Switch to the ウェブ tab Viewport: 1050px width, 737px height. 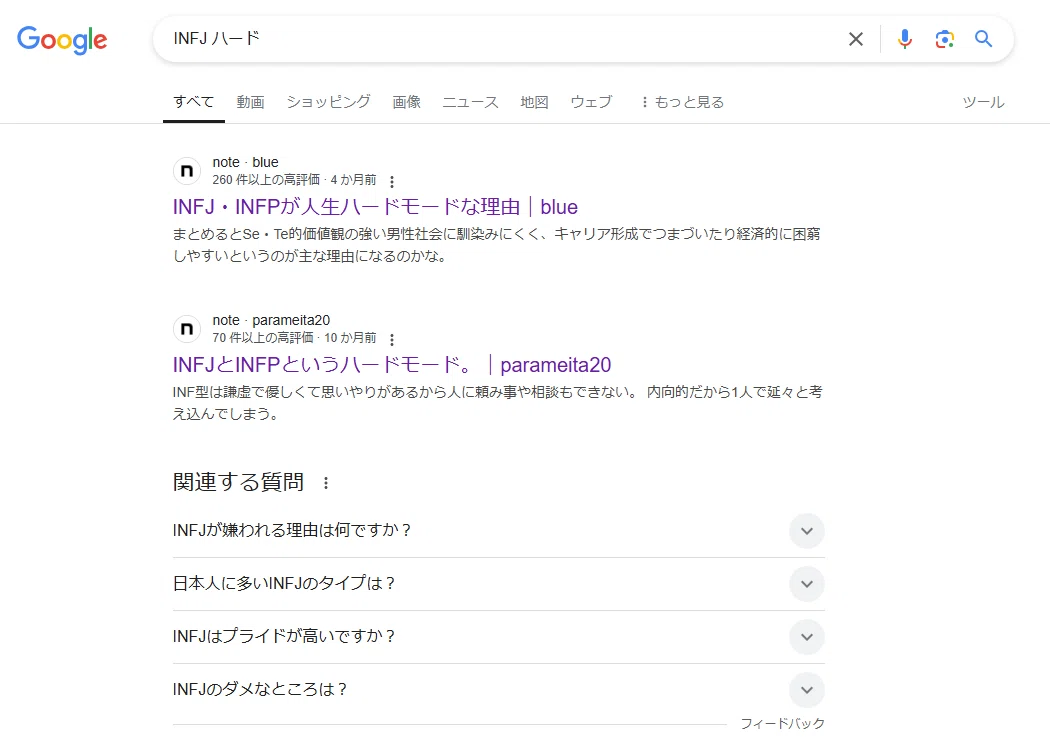coord(591,102)
